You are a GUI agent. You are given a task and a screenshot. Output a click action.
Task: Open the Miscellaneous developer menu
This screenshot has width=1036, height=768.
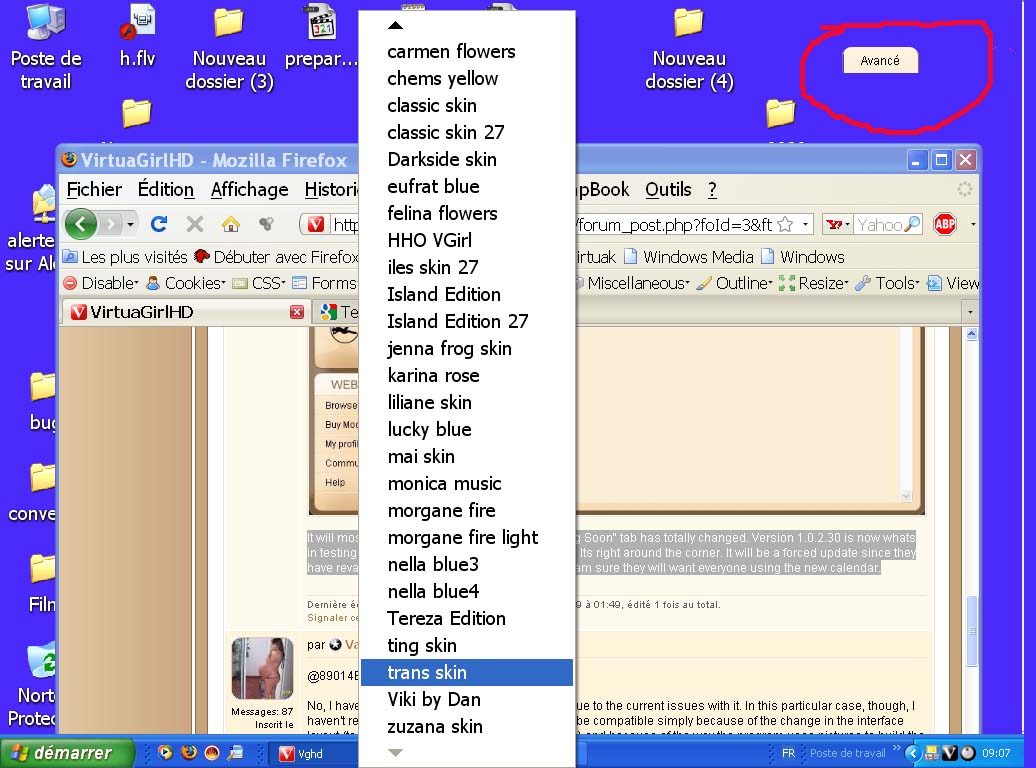point(632,284)
